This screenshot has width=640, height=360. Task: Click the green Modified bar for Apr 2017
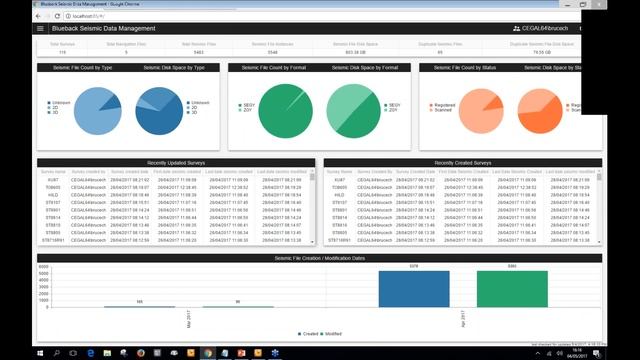(x=512, y=289)
